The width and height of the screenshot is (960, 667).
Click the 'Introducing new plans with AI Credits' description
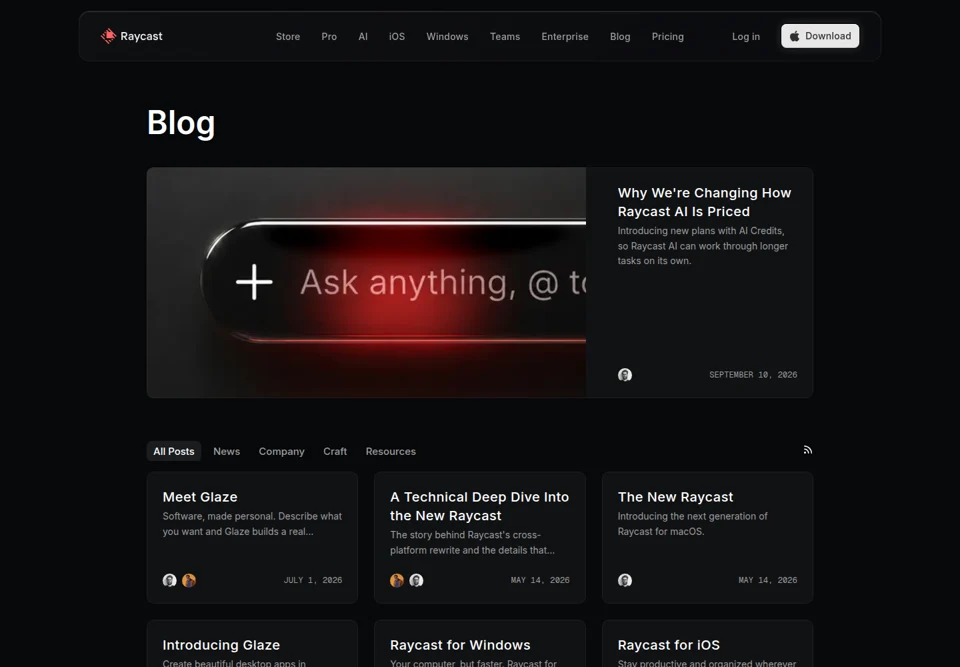point(702,246)
